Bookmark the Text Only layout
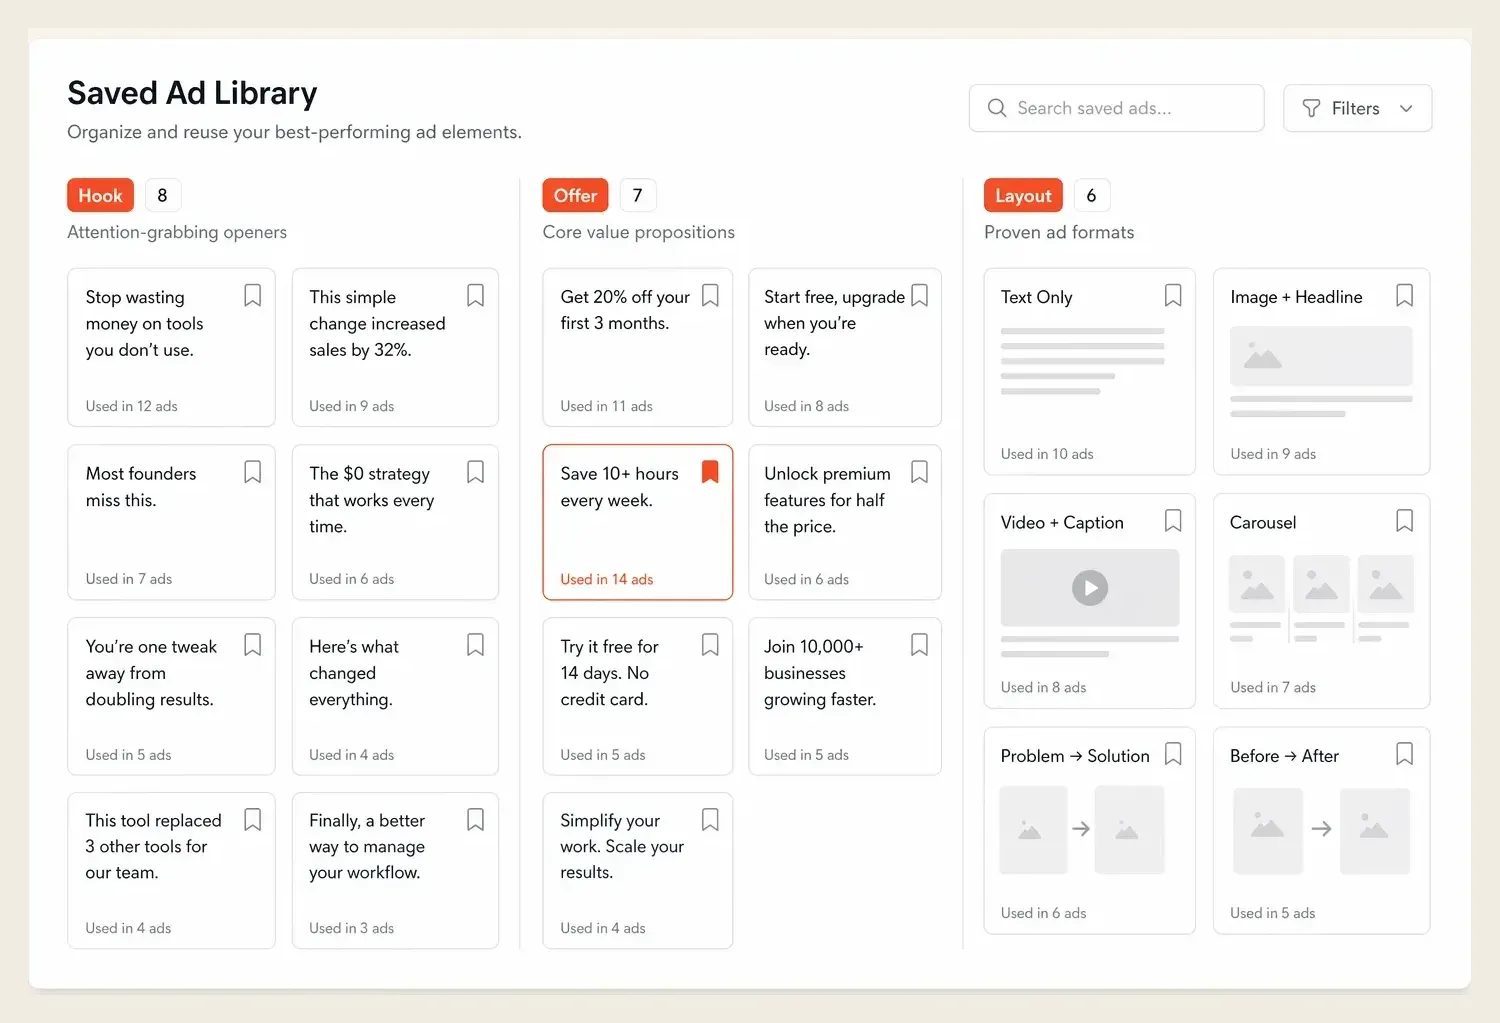Image resolution: width=1500 pixels, height=1023 pixels. (1173, 296)
